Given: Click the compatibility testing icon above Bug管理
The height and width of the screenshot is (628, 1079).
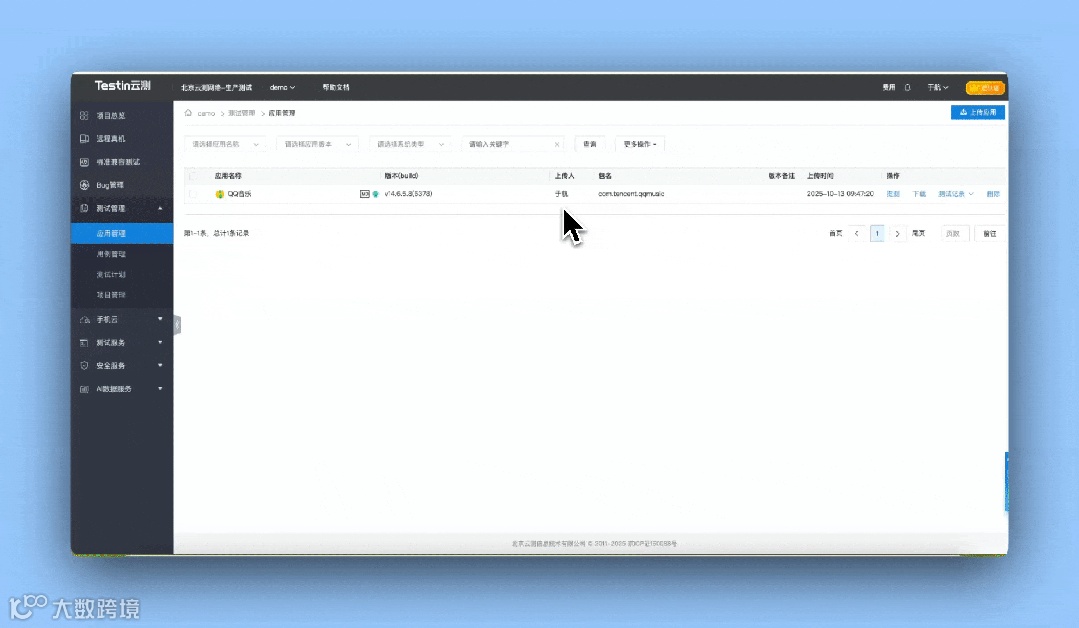Looking at the screenshot, I should coord(84,162).
